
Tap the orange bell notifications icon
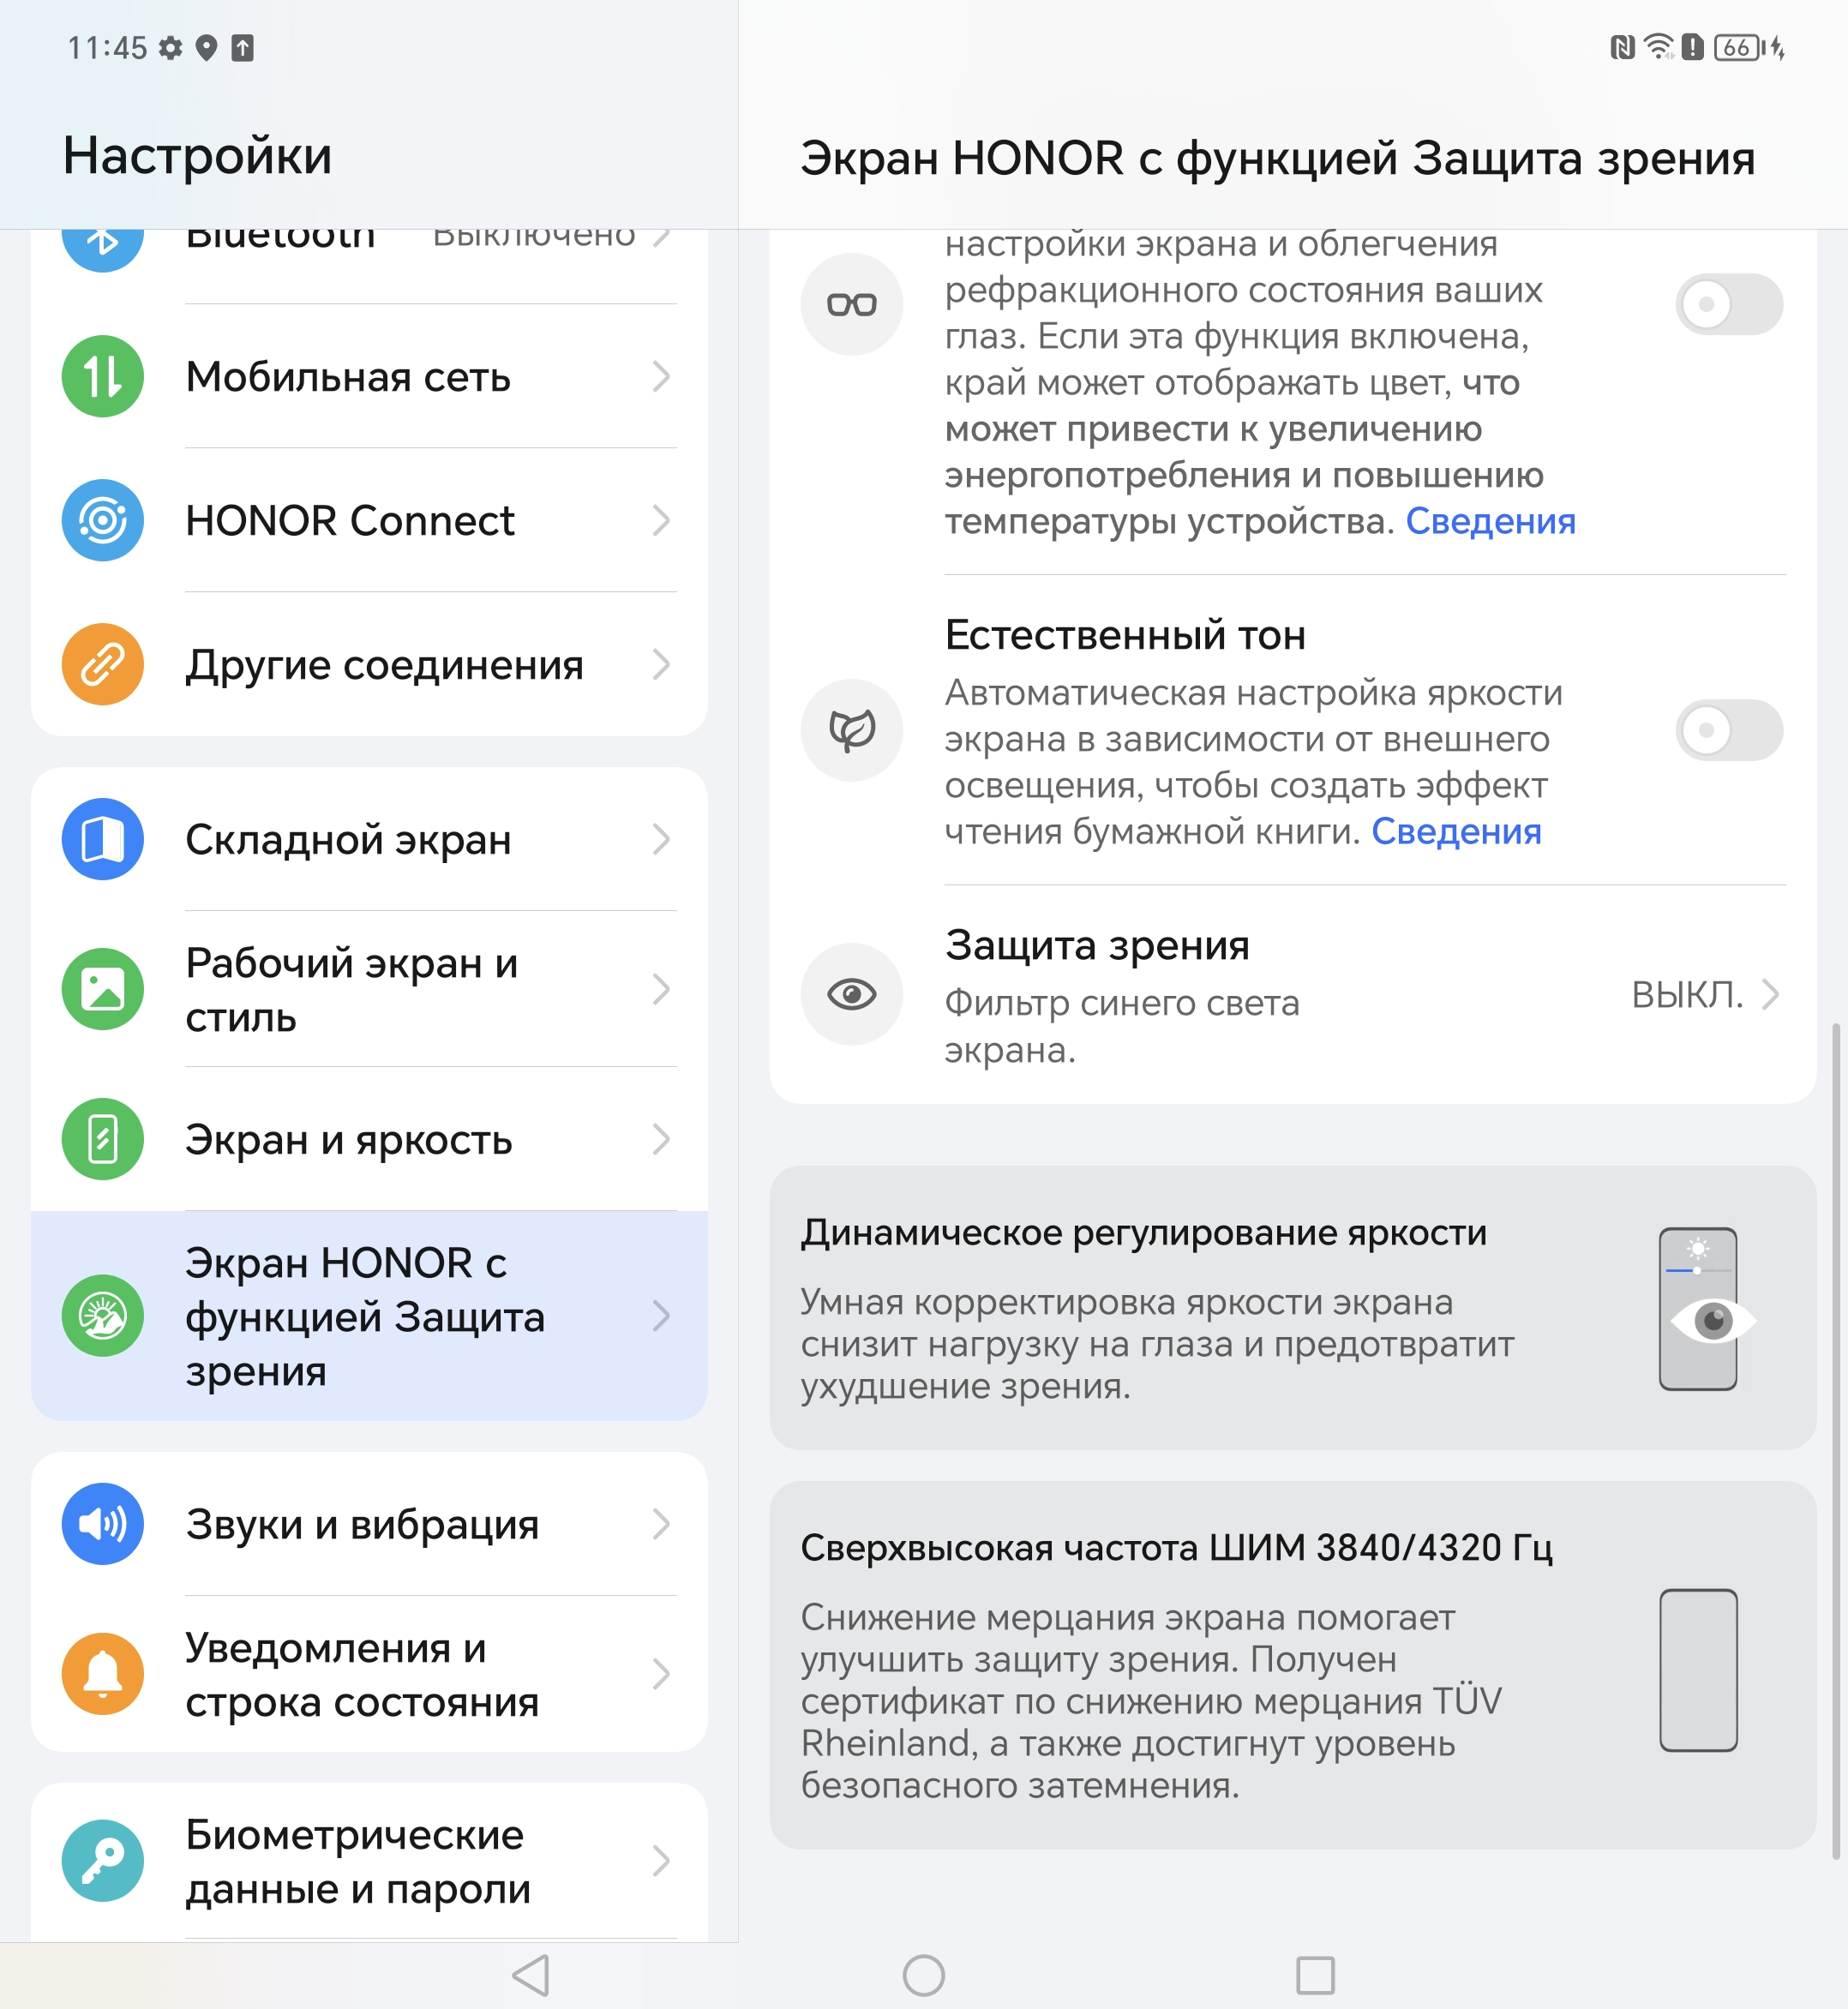click(103, 1673)
